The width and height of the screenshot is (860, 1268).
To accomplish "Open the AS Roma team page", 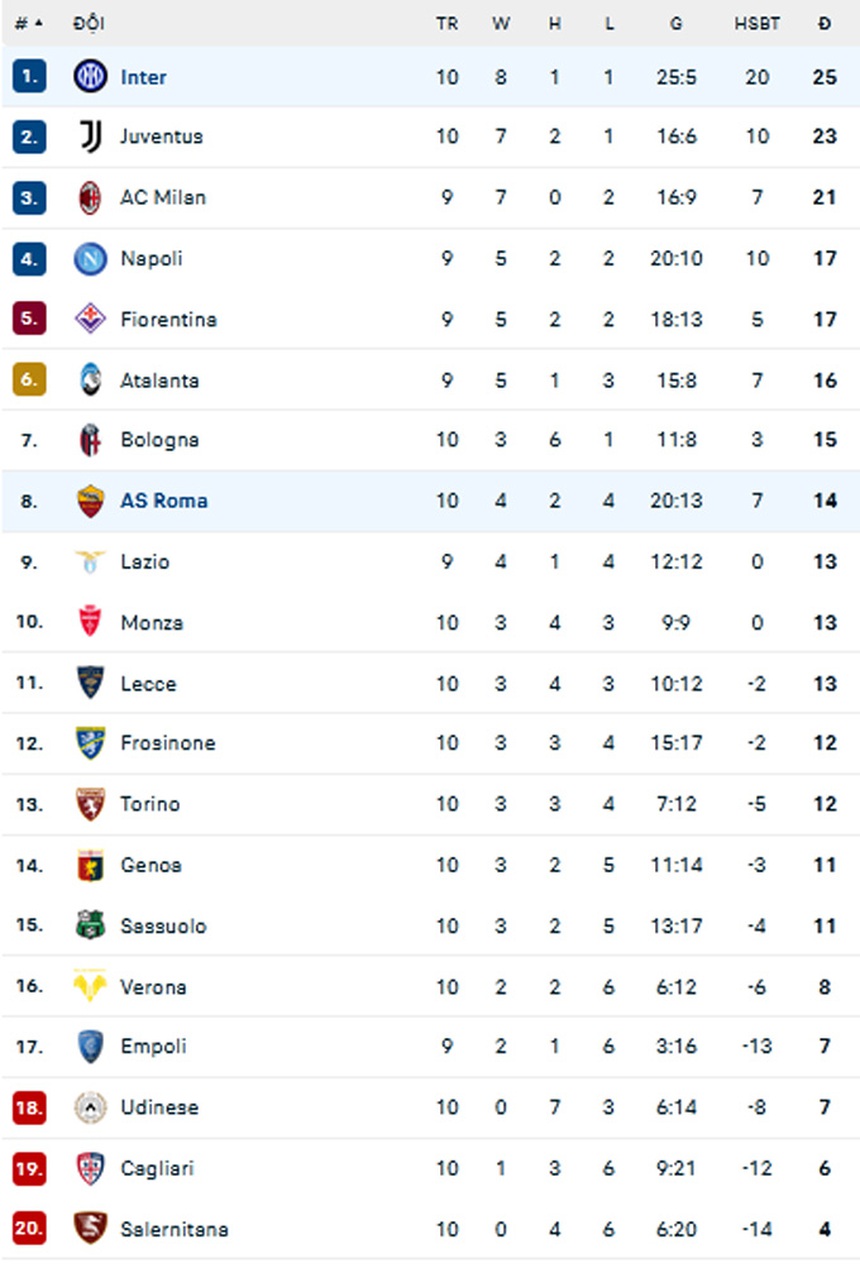I will (163, 501).
